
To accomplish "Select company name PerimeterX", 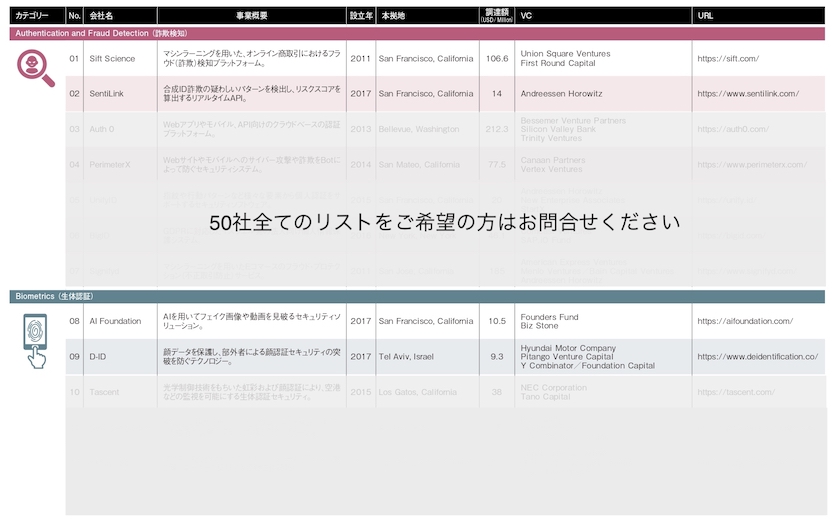I will (110, 165).
